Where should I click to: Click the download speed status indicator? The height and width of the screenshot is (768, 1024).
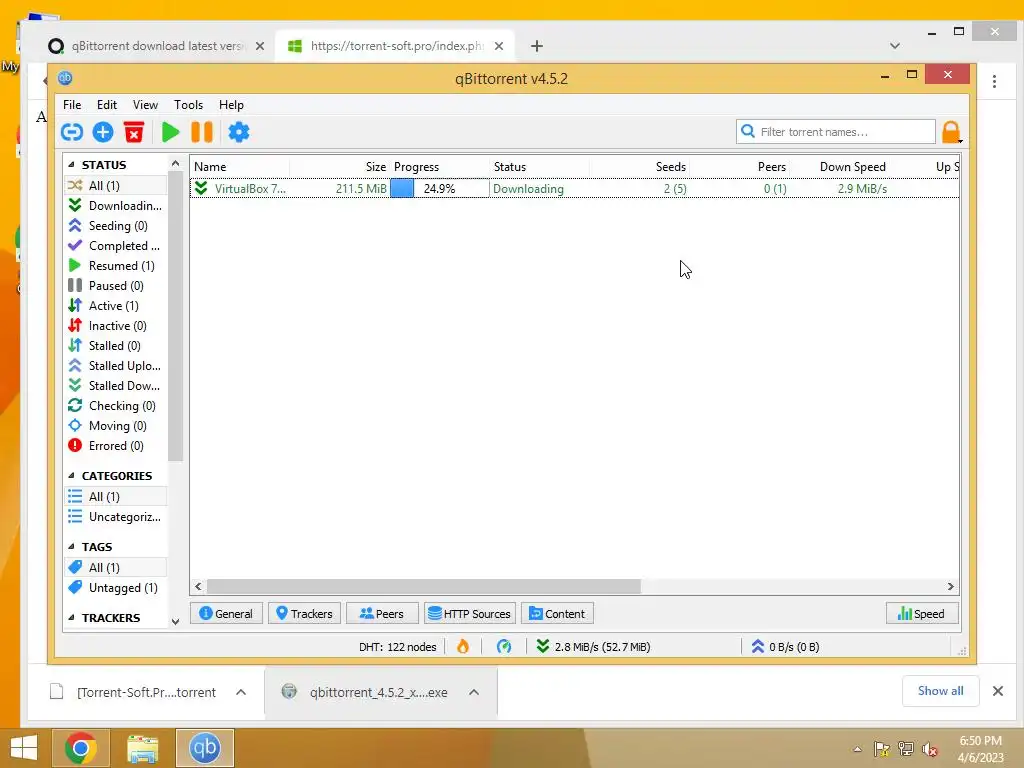pos(593,647)
